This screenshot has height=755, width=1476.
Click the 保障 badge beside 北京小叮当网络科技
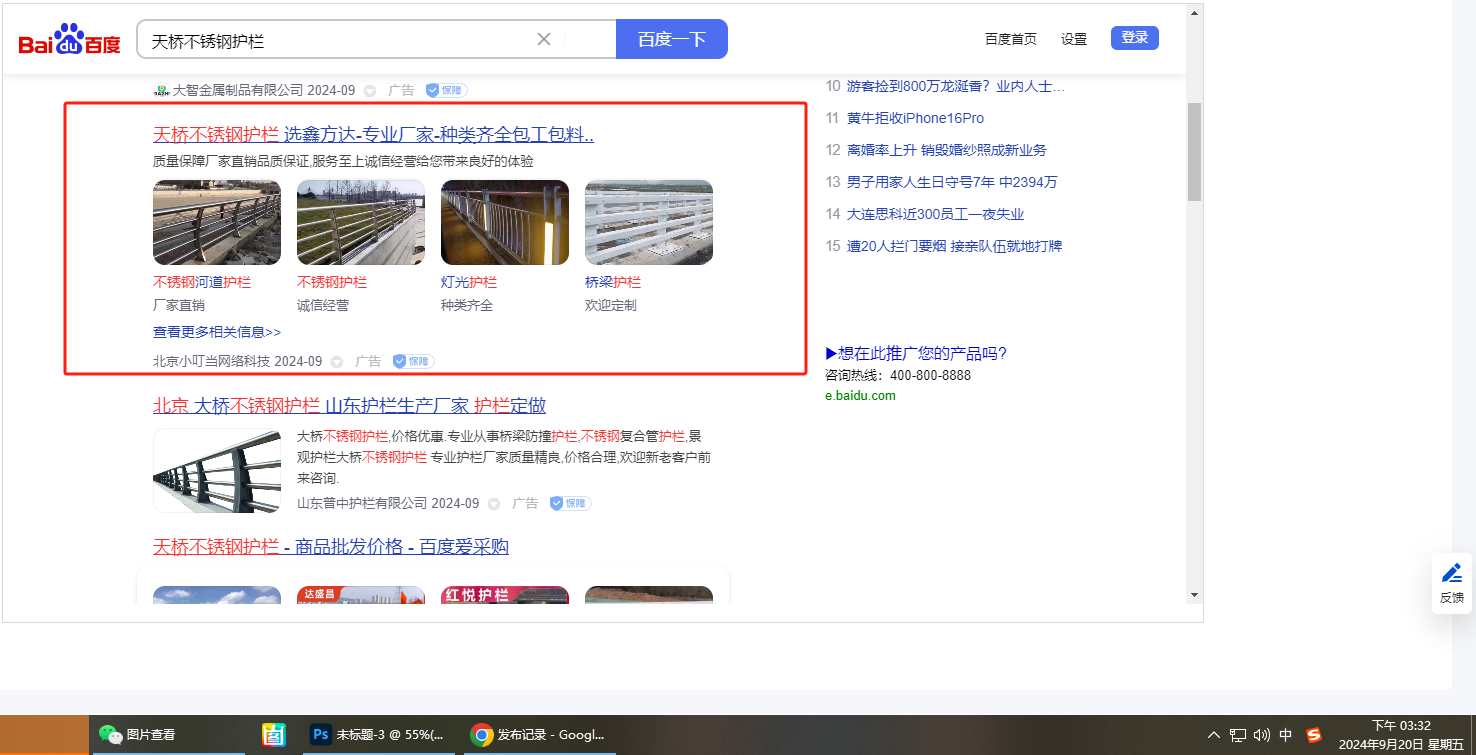[x=413, y=361]
